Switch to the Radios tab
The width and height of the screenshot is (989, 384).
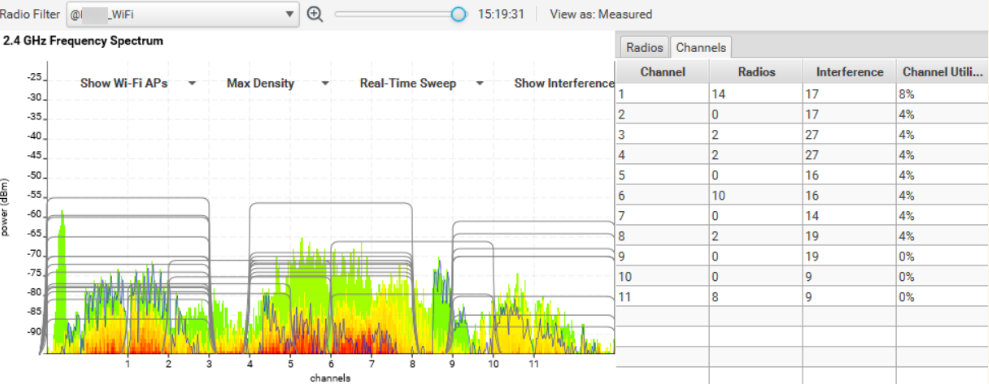click(645, 47)
